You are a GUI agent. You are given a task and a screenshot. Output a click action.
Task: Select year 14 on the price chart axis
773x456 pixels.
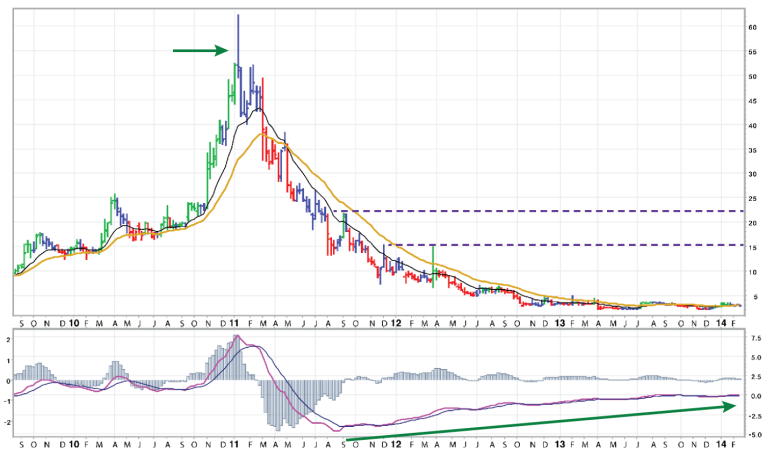tap(721, 323)
